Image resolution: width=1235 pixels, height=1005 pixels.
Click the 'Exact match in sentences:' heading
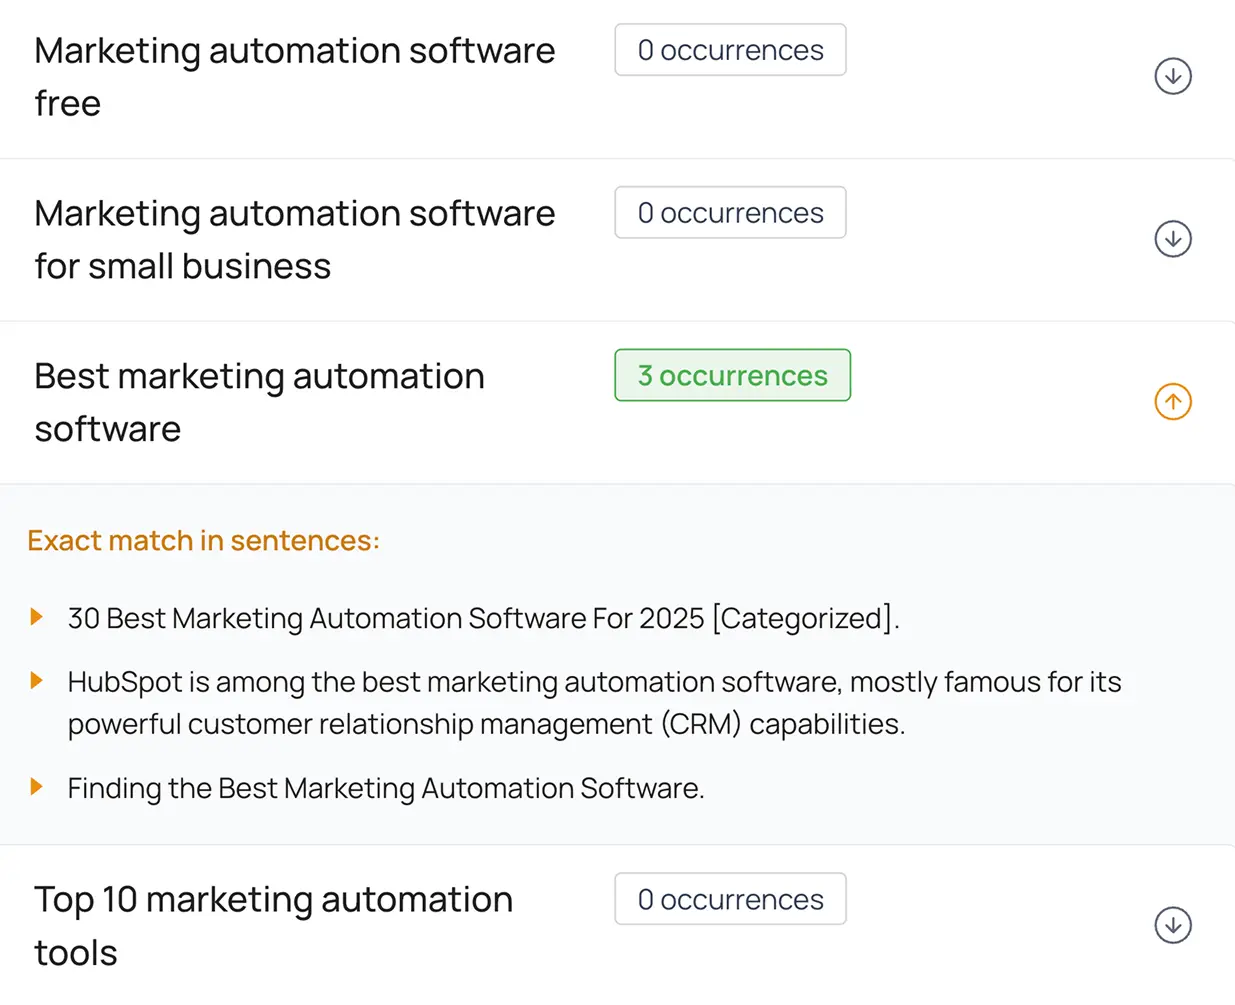[x=203, y=541]
